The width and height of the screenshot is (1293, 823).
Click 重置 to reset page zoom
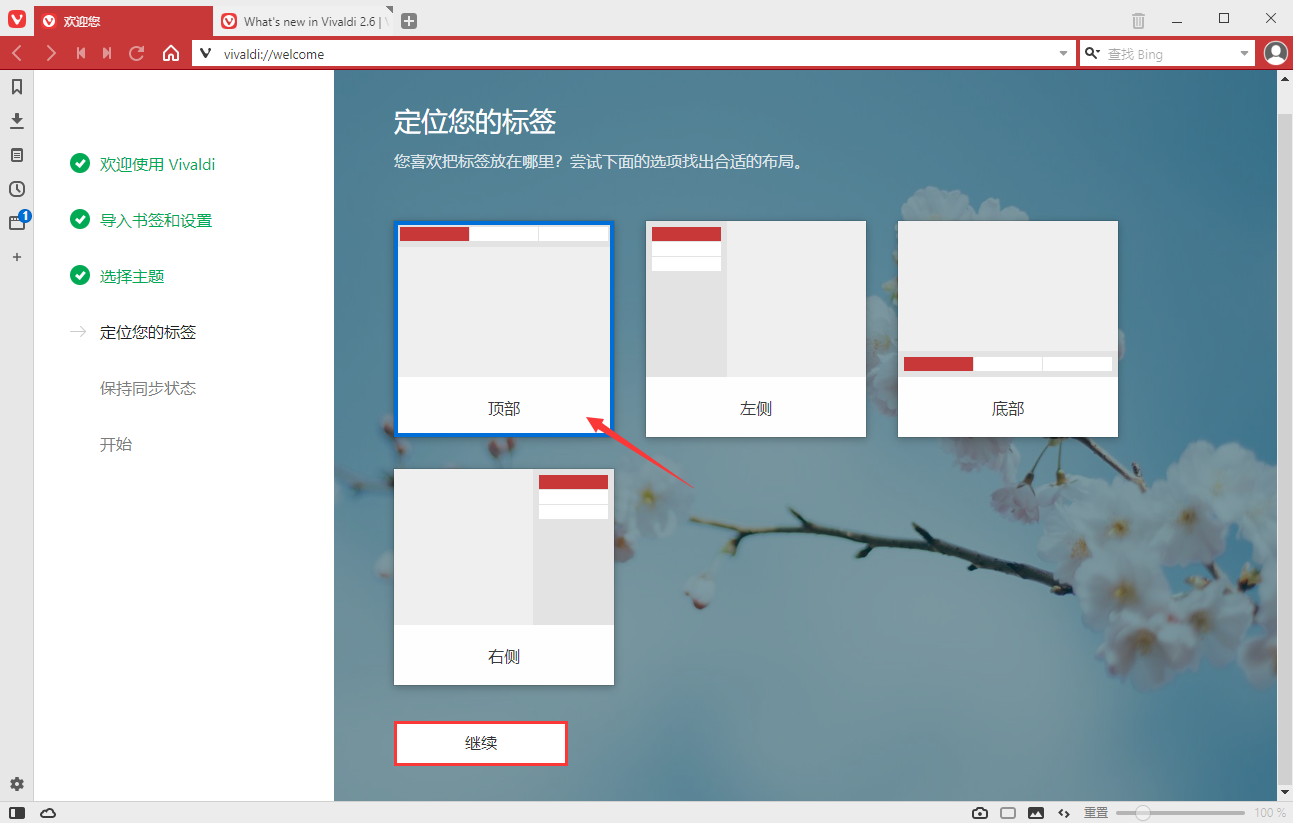tap(1095, 813)
